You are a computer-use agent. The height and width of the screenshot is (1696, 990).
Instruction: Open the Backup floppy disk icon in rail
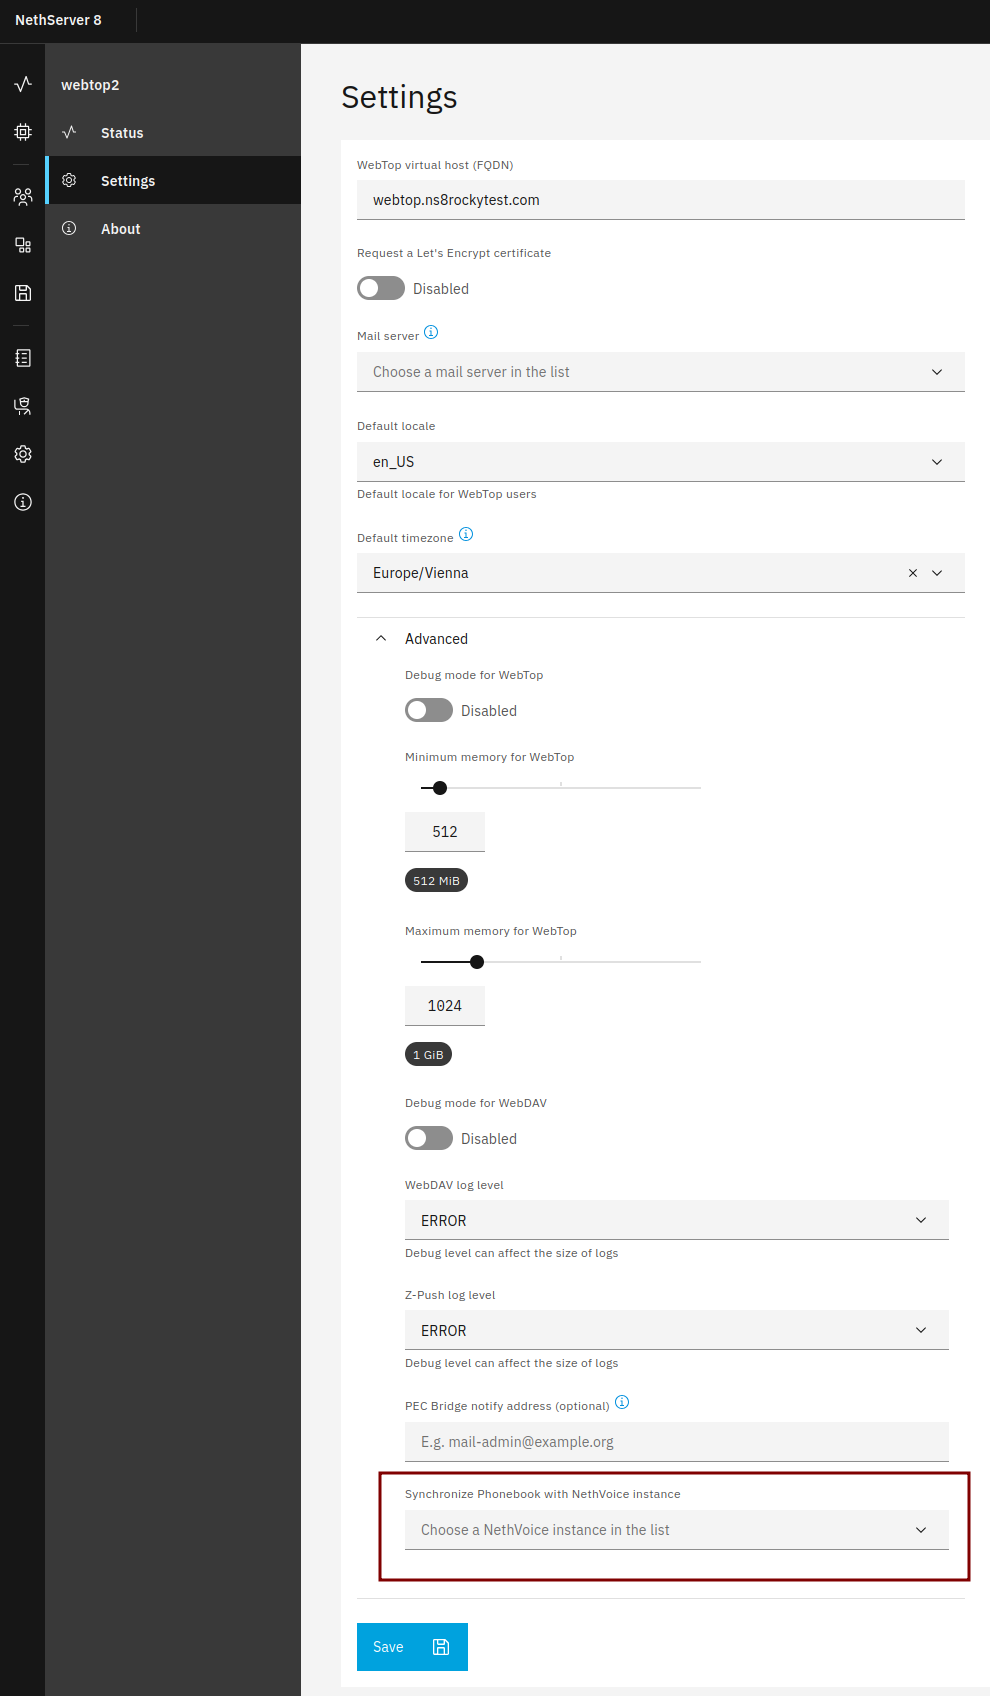(23, 293)
